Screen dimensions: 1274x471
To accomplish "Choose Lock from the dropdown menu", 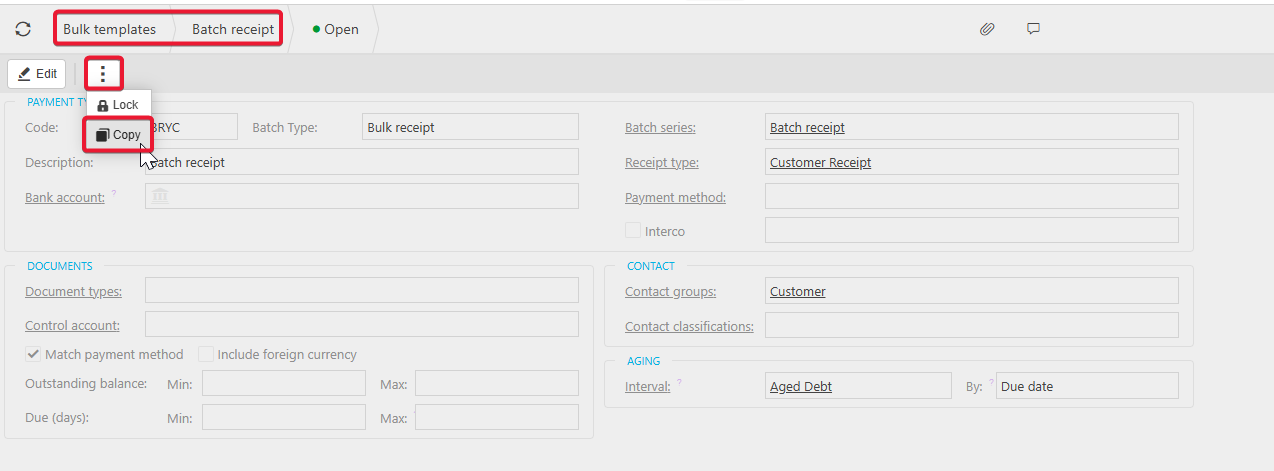I will [x=118, y=105].
